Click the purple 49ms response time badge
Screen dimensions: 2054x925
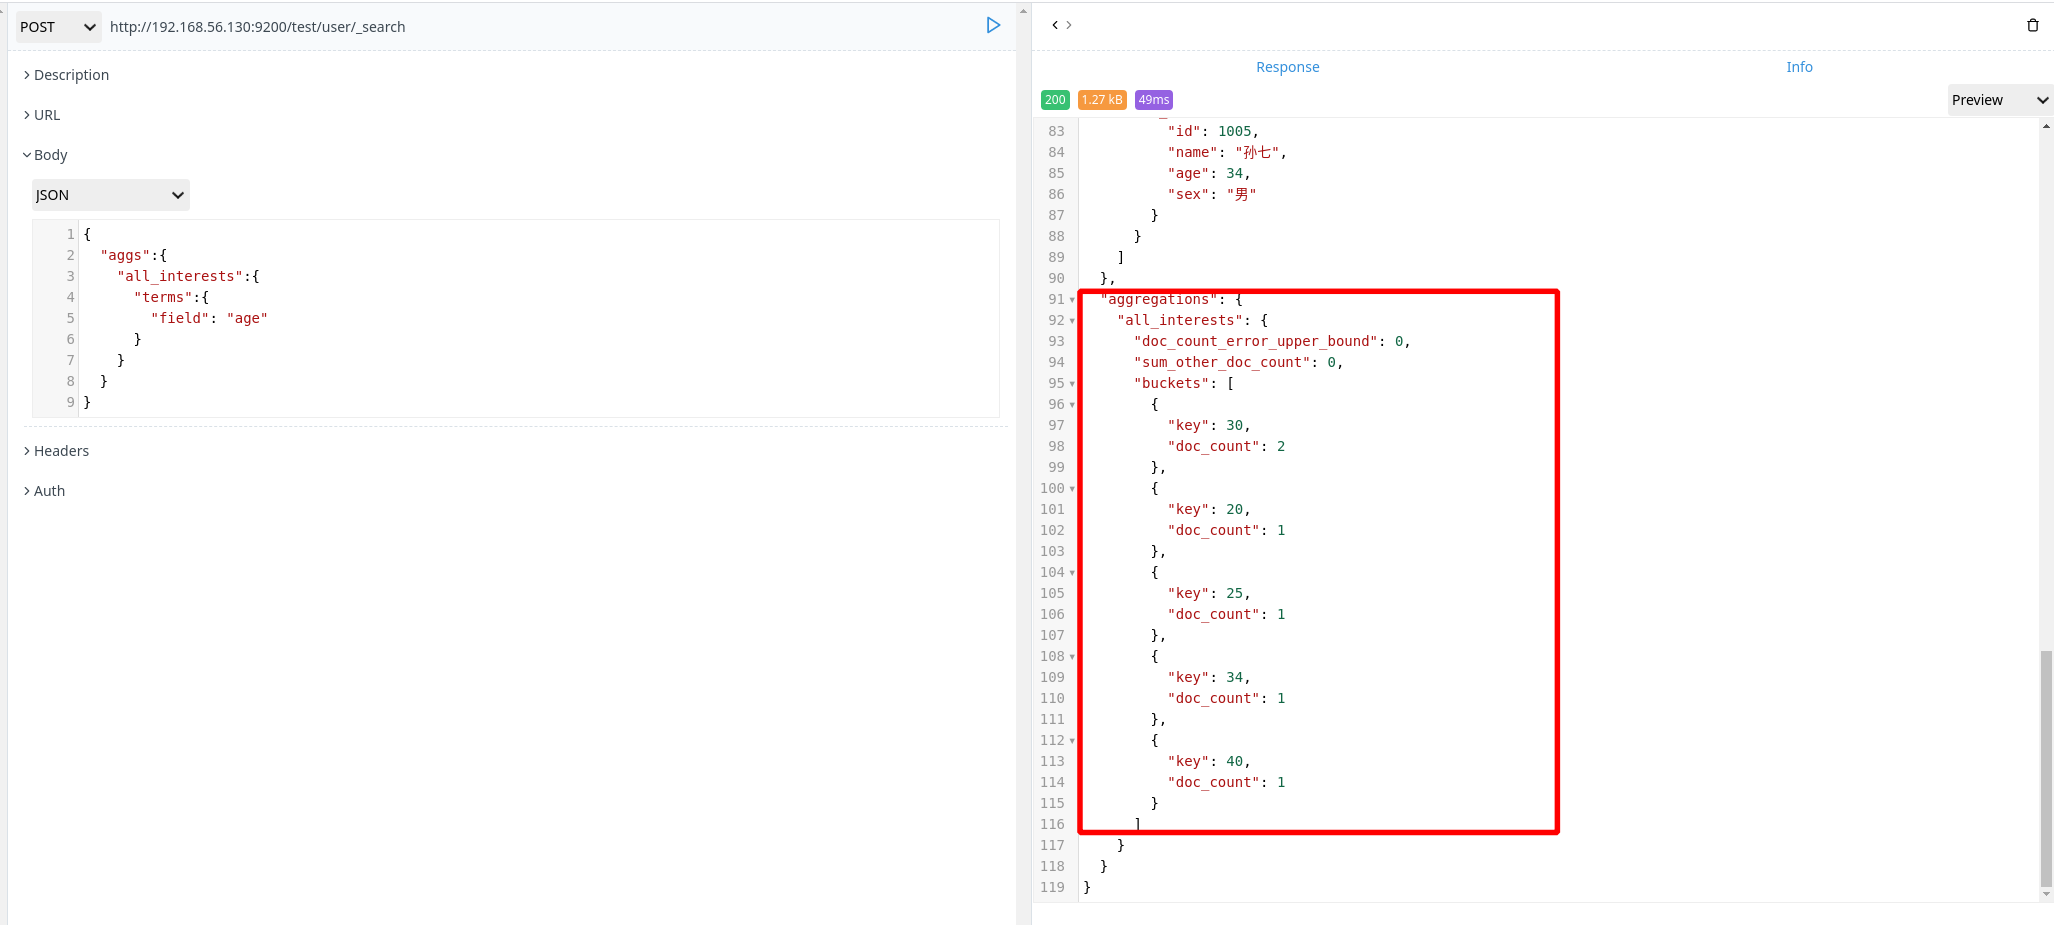[x=1153, y=99]
